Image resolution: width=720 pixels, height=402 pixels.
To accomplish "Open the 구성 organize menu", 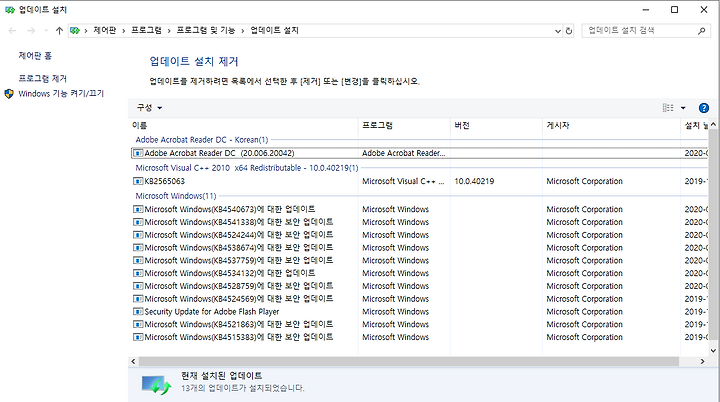I will point(149,108).
